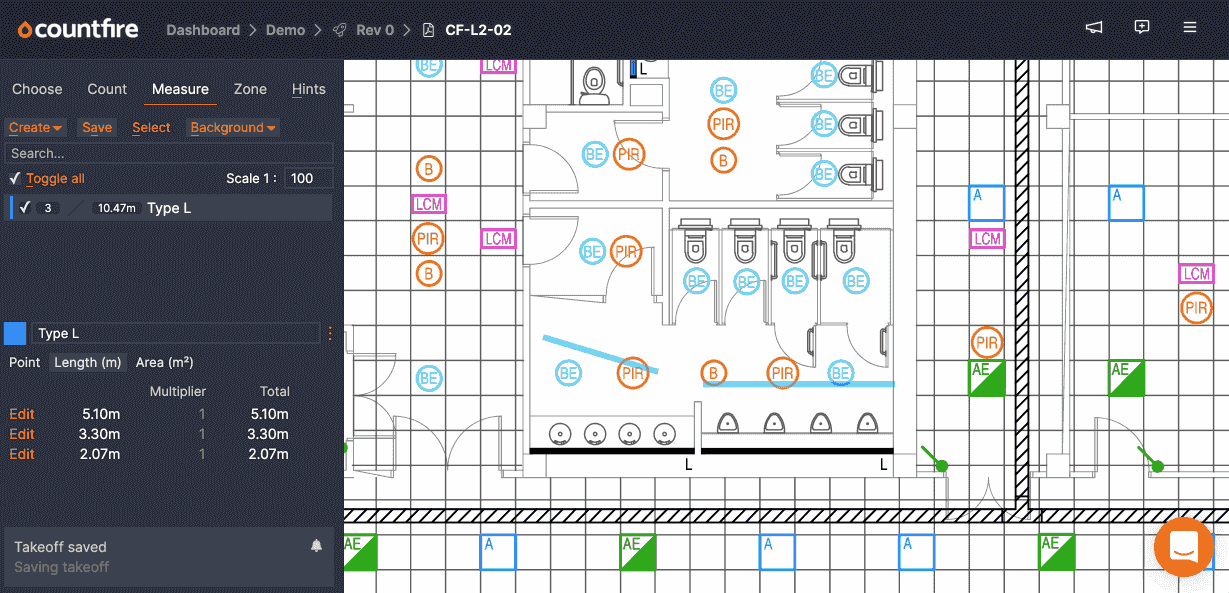Switch to the Zone tab
The image size is (1229, 593).
tap(250, 89)
